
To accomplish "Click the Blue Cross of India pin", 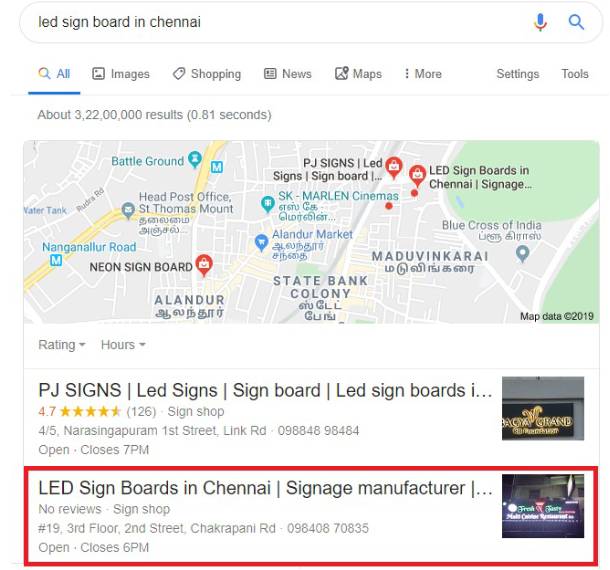I will click(522, 254).
